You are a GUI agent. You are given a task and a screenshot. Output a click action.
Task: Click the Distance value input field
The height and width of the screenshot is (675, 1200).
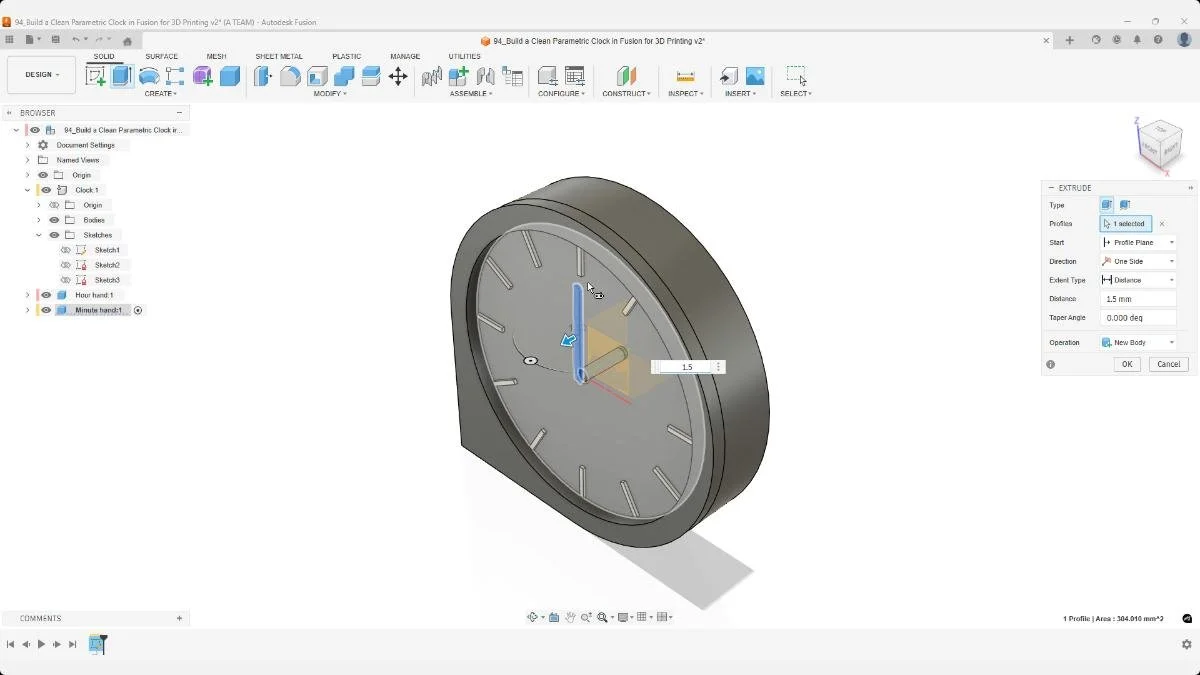(1137, 298)
